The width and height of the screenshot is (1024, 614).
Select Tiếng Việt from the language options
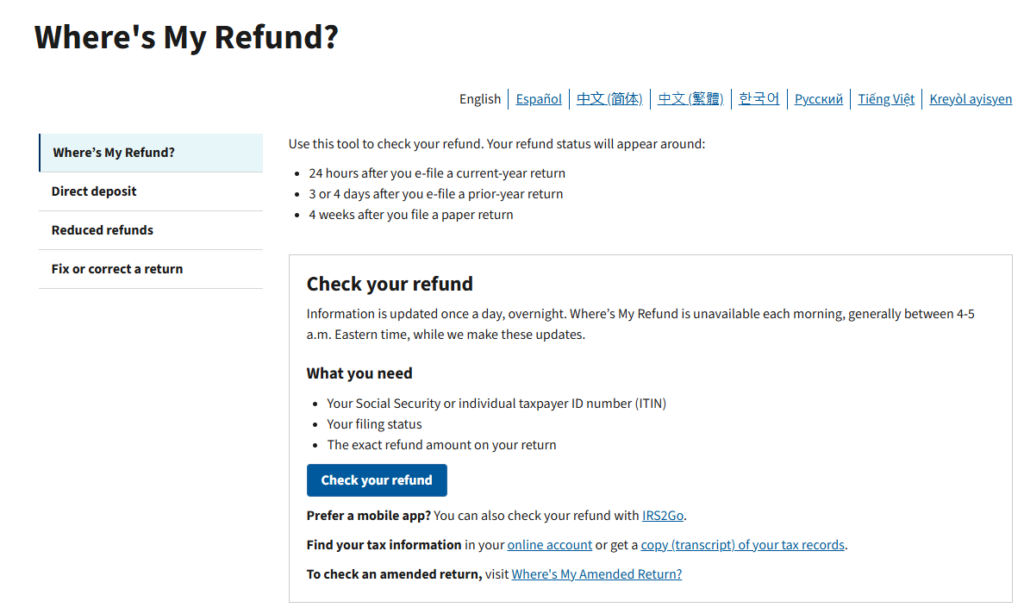coord(885,98)
